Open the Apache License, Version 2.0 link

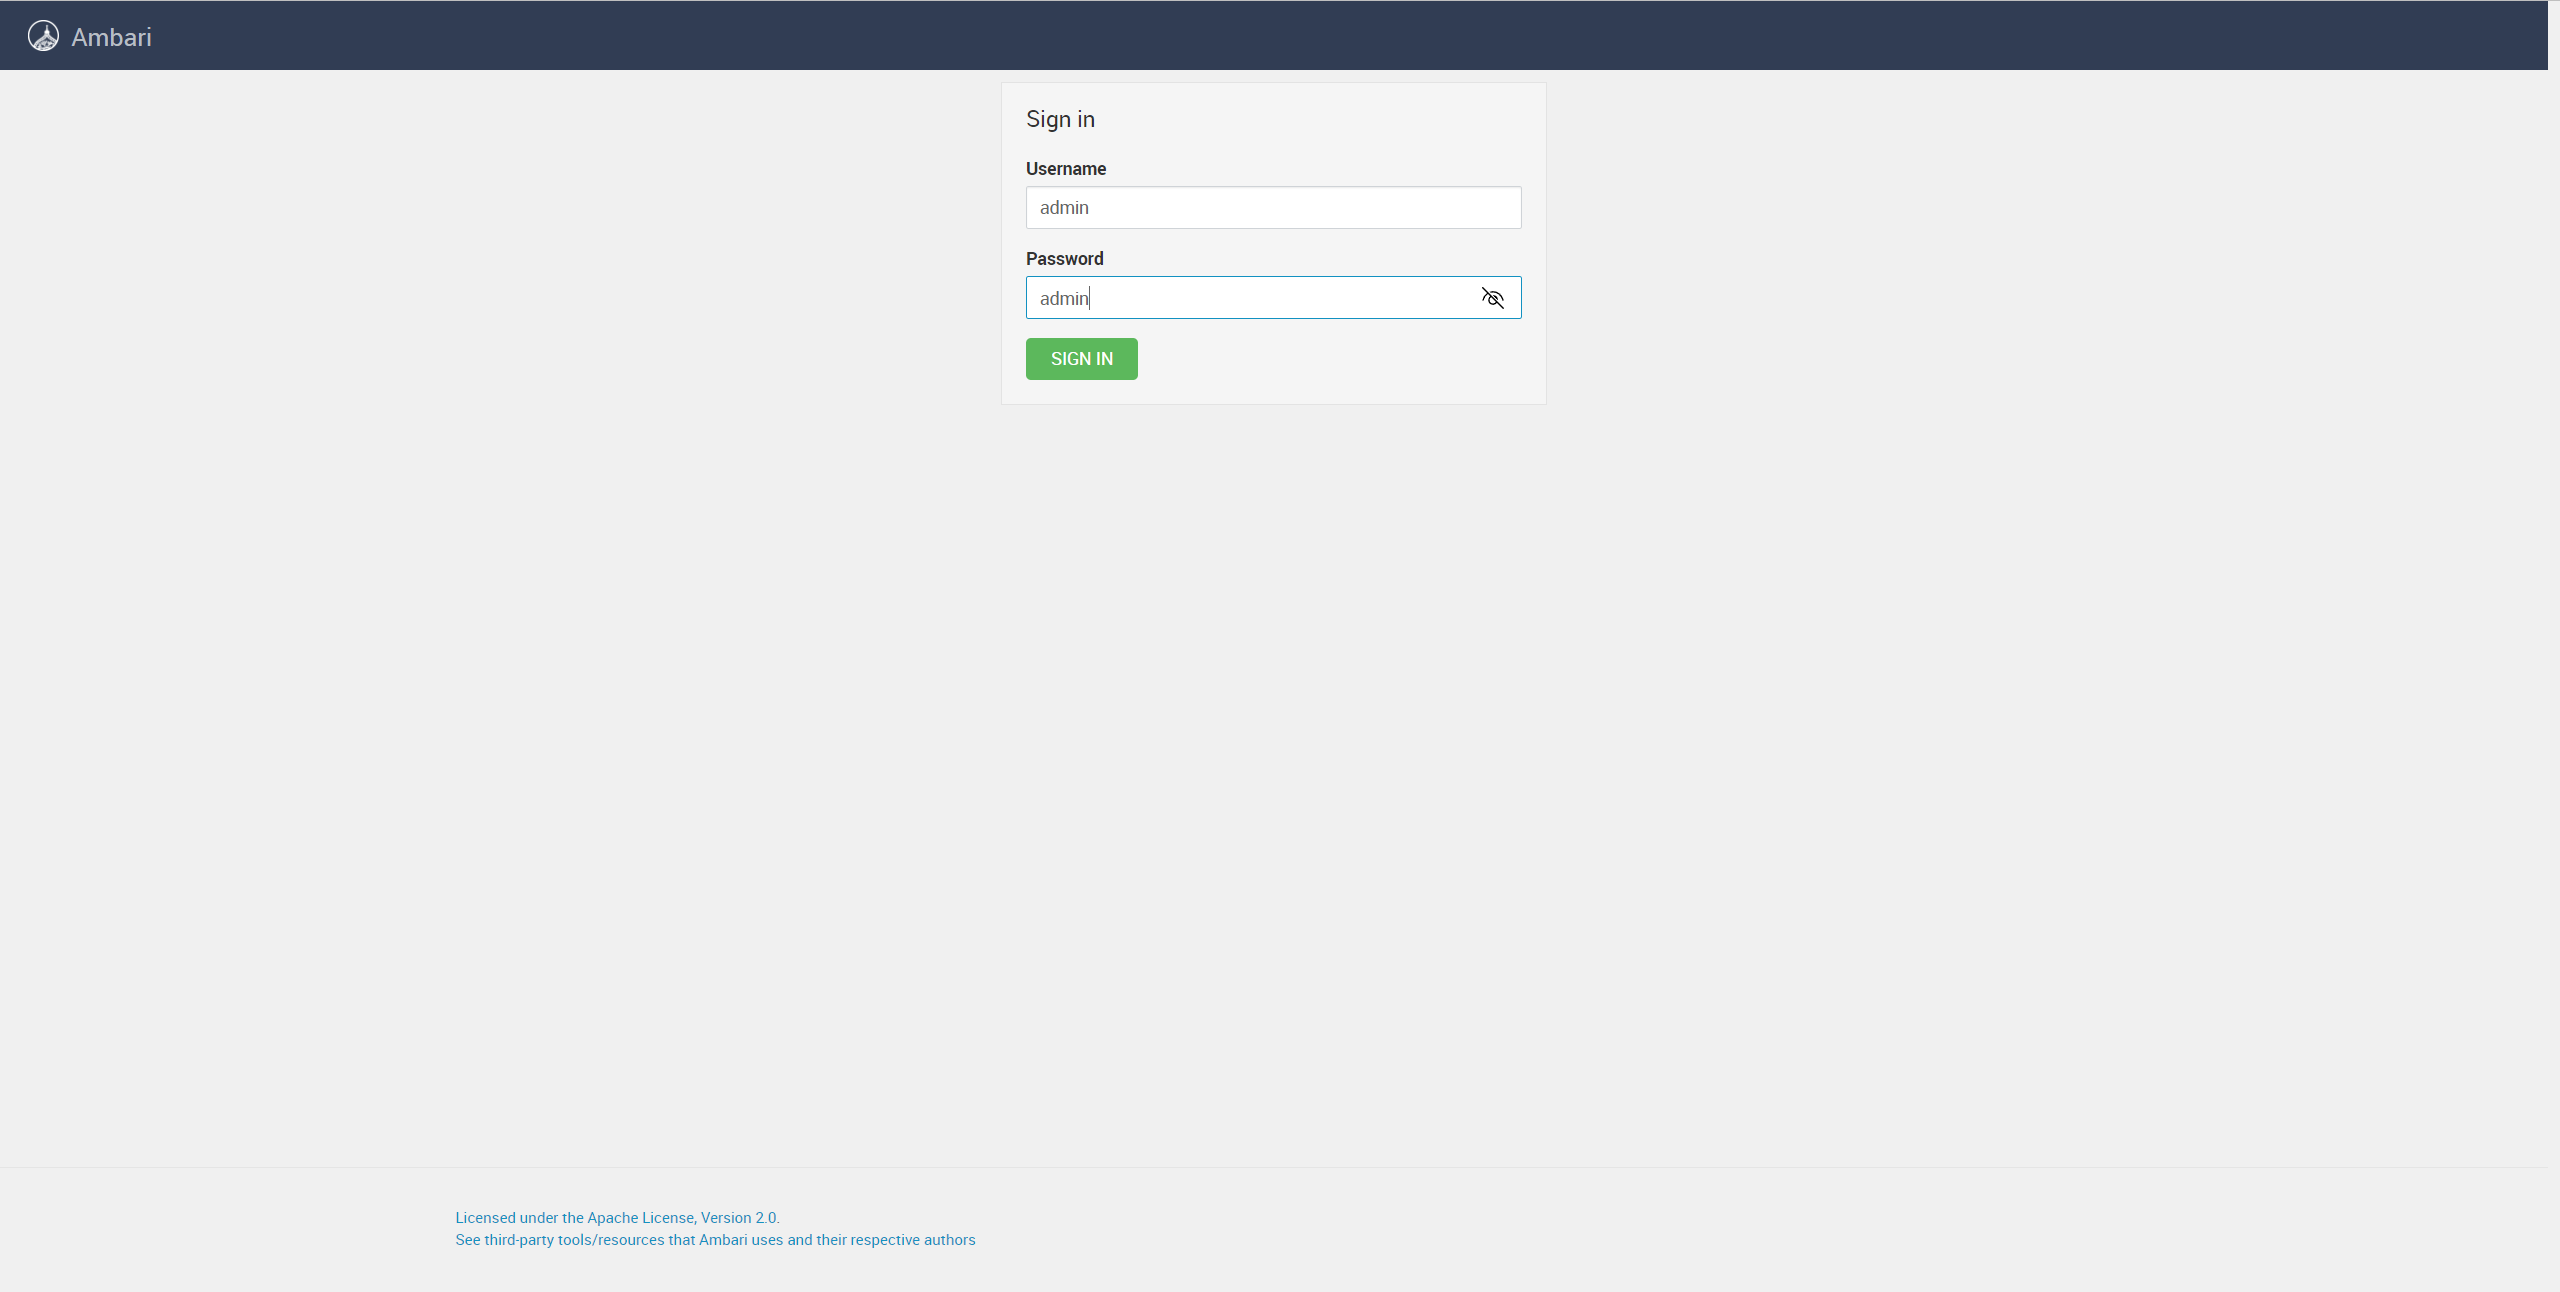click(x=617, y=1217)
